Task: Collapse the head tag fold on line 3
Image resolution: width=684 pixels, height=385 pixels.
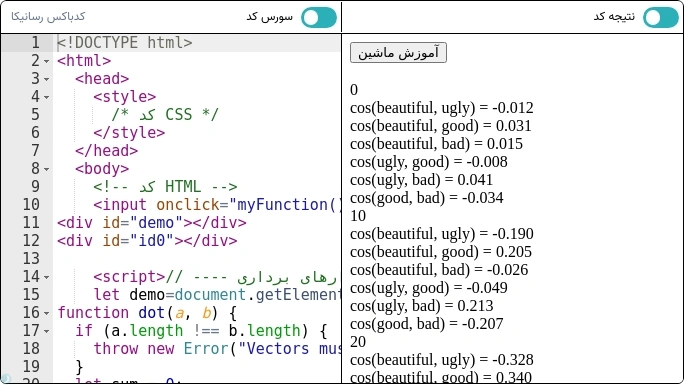Action: pos(47,79)
